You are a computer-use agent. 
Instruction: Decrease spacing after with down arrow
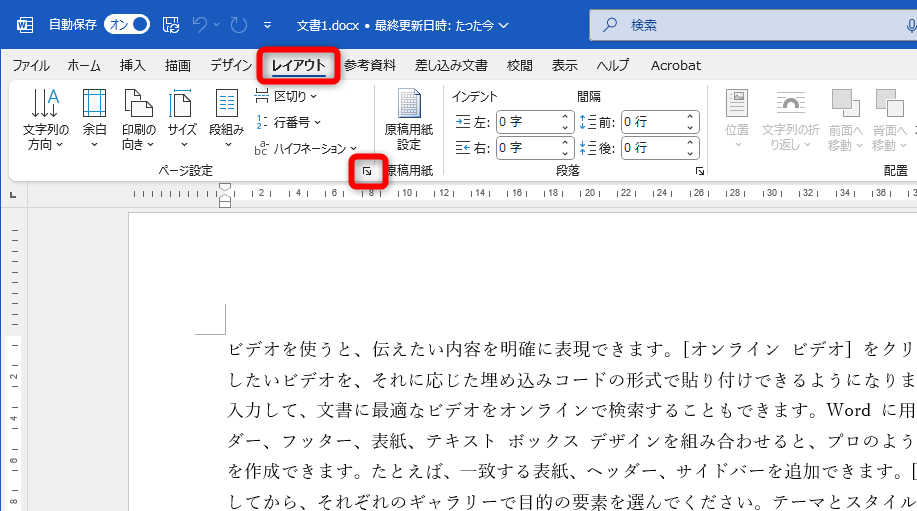click(x=690, y=154)
